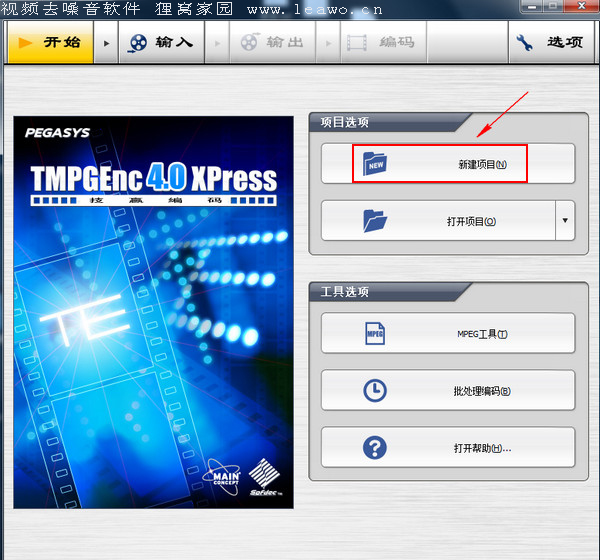Open the 选项 (Options) menu
This screenshot has height=560, width=600.
(551, 42)
